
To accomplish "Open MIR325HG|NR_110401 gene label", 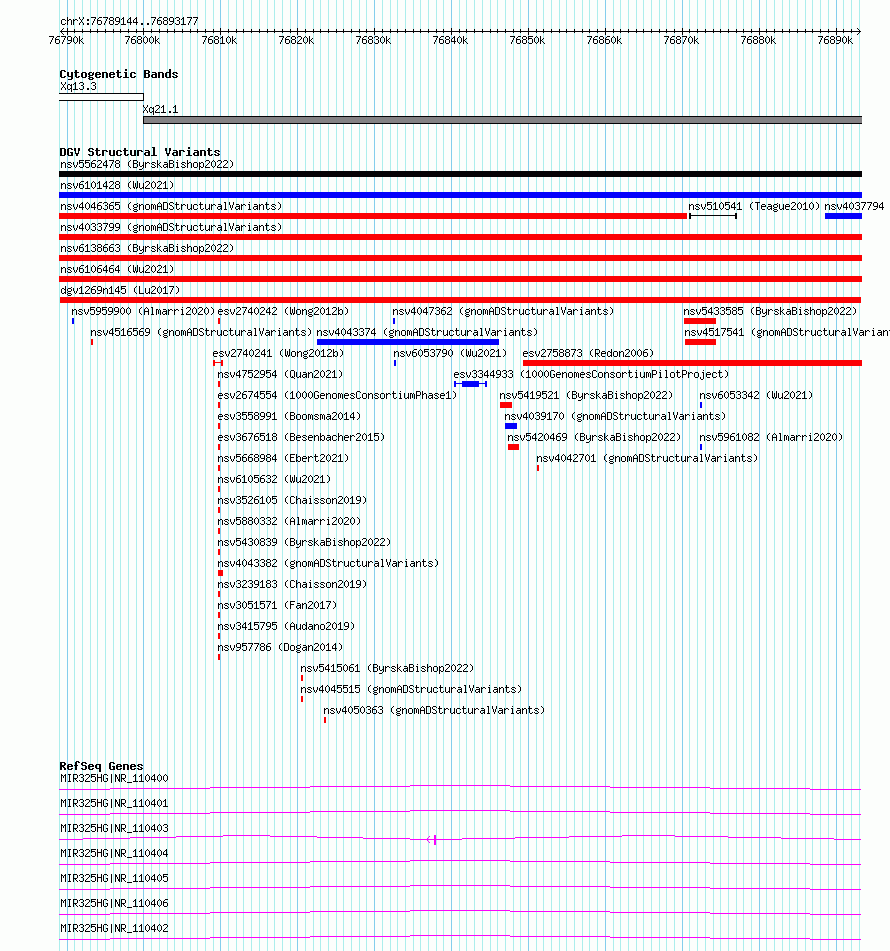I will [x=114, y=803].
